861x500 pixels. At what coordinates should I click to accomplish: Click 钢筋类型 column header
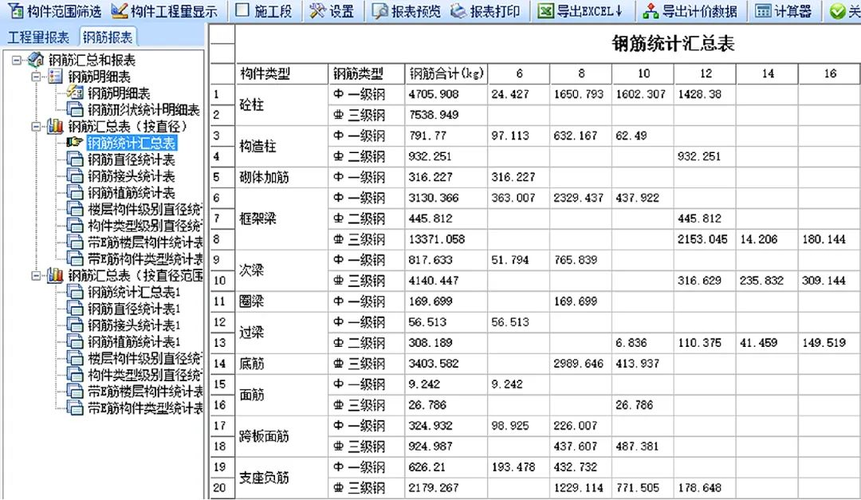(x=367, y=74)
